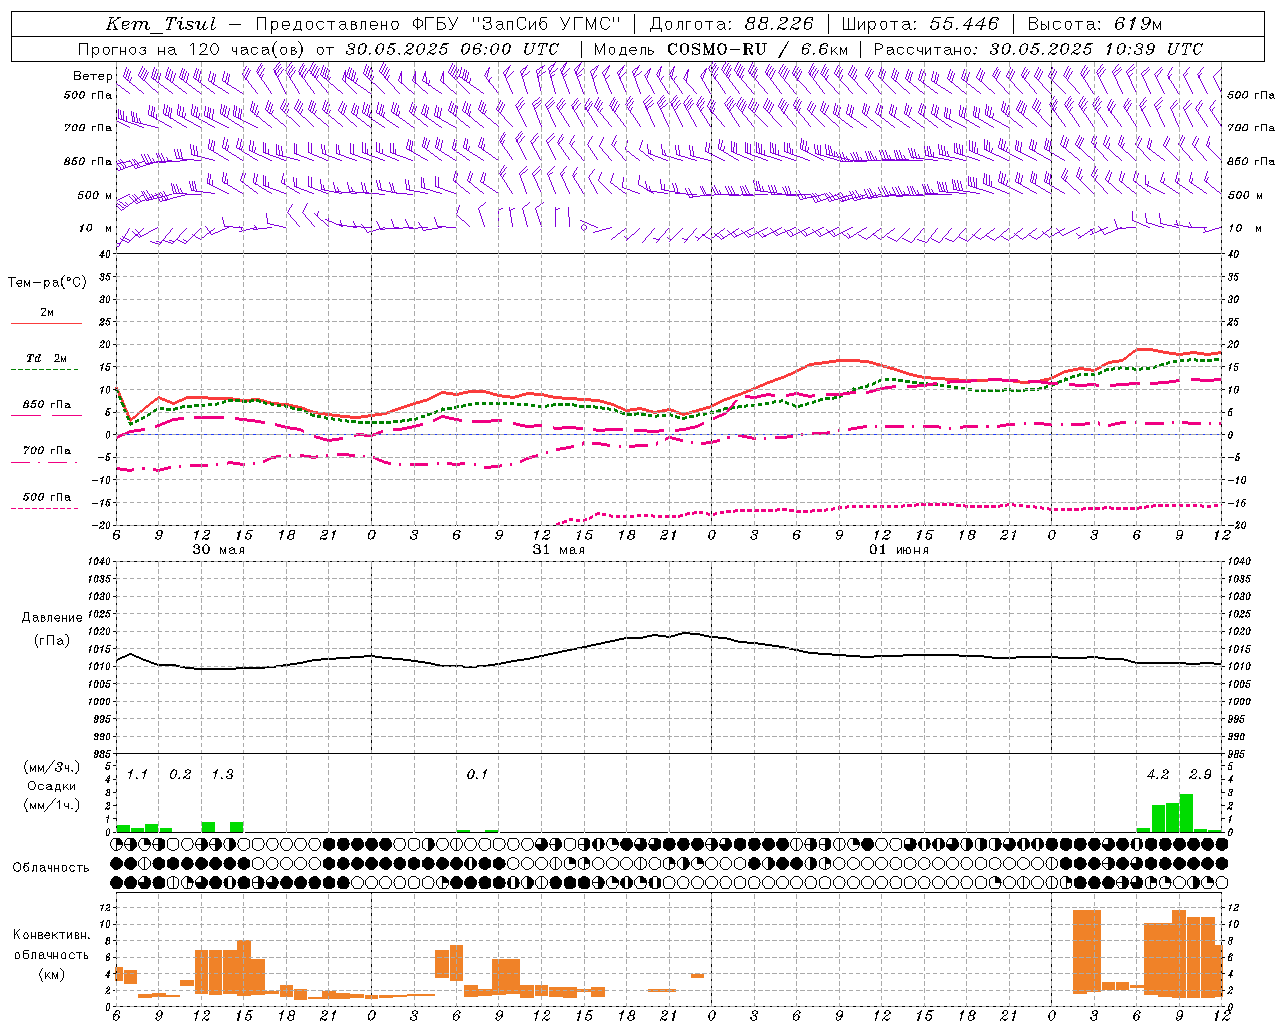Click the 30 мая date label
The width and height of the screenshot is (1280, 1024).
click(218, 550)
